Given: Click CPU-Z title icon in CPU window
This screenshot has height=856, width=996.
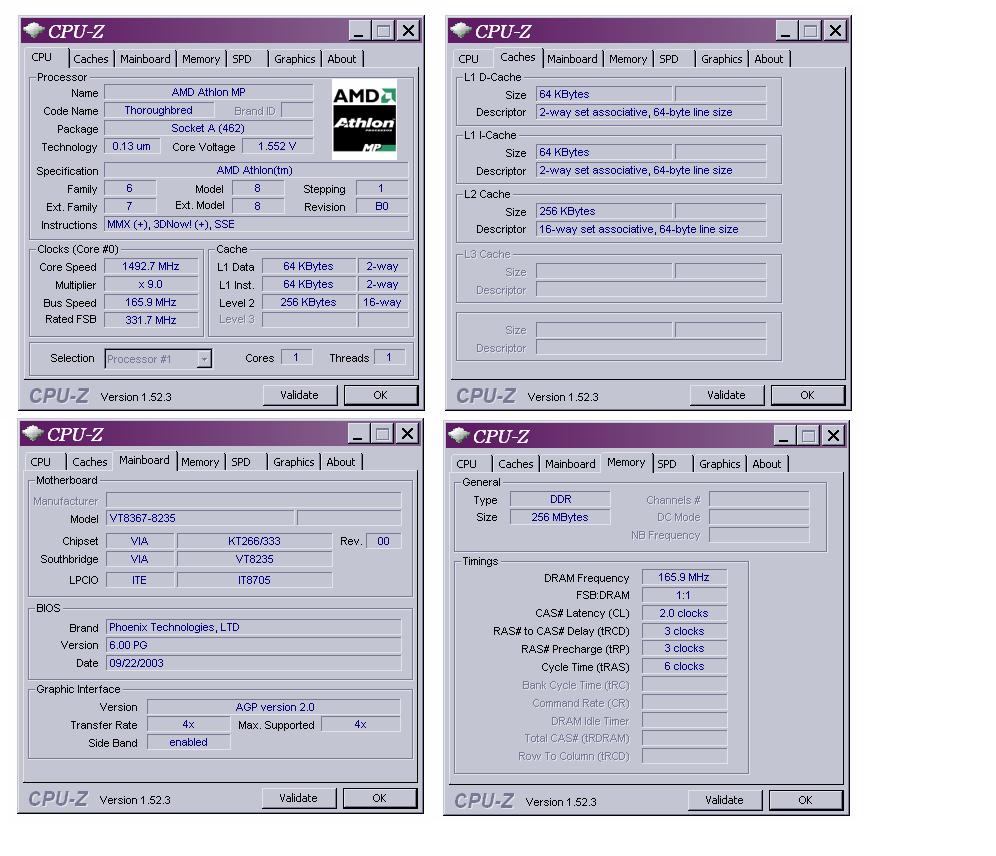Looking at the screenshot, I should (x=34, y=30).
